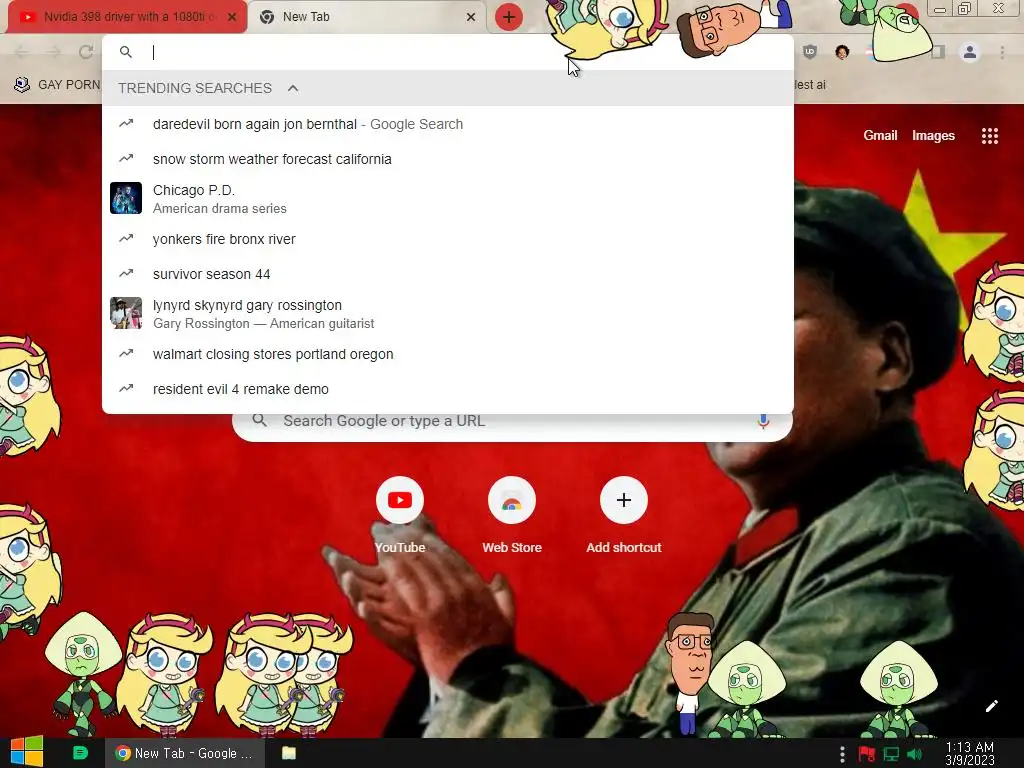Open volume control tray icon
The image size is (1024, 768).
915,754
